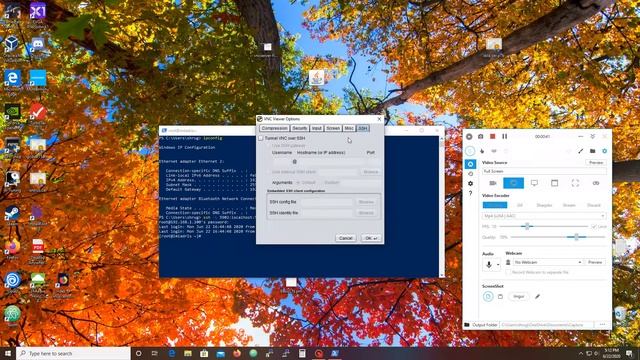Select the Discord desktop shortcut
Screen dimensions: 640x360
tap(38, 45)
